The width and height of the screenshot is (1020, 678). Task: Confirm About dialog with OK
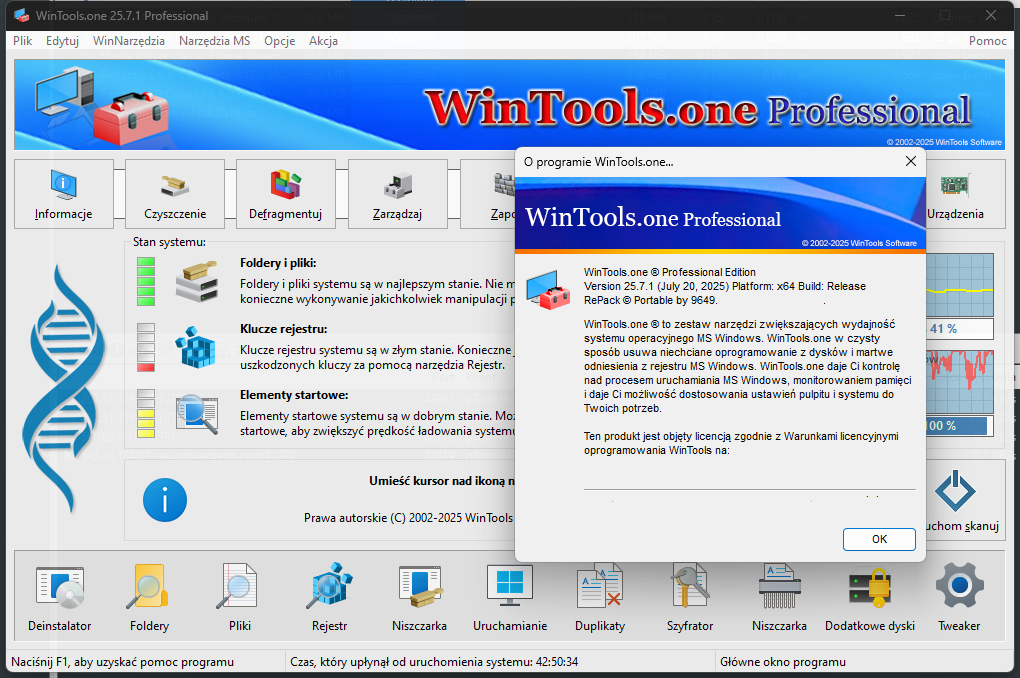pyautogui.click(x=879, y=539)
